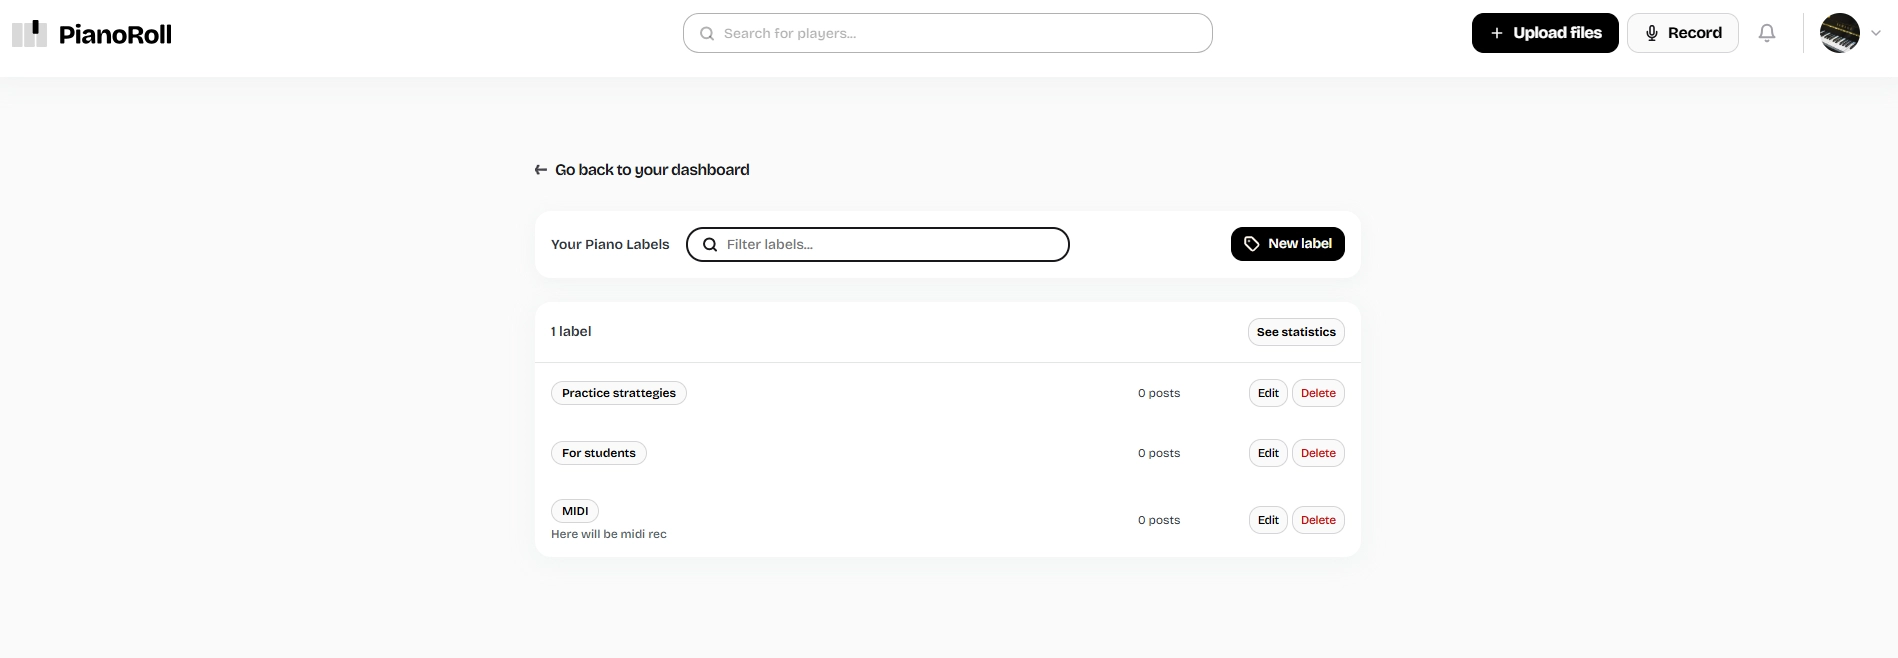Expand the profile menu chevron
The image size is (1898, 658).
tap(1876, 33)
